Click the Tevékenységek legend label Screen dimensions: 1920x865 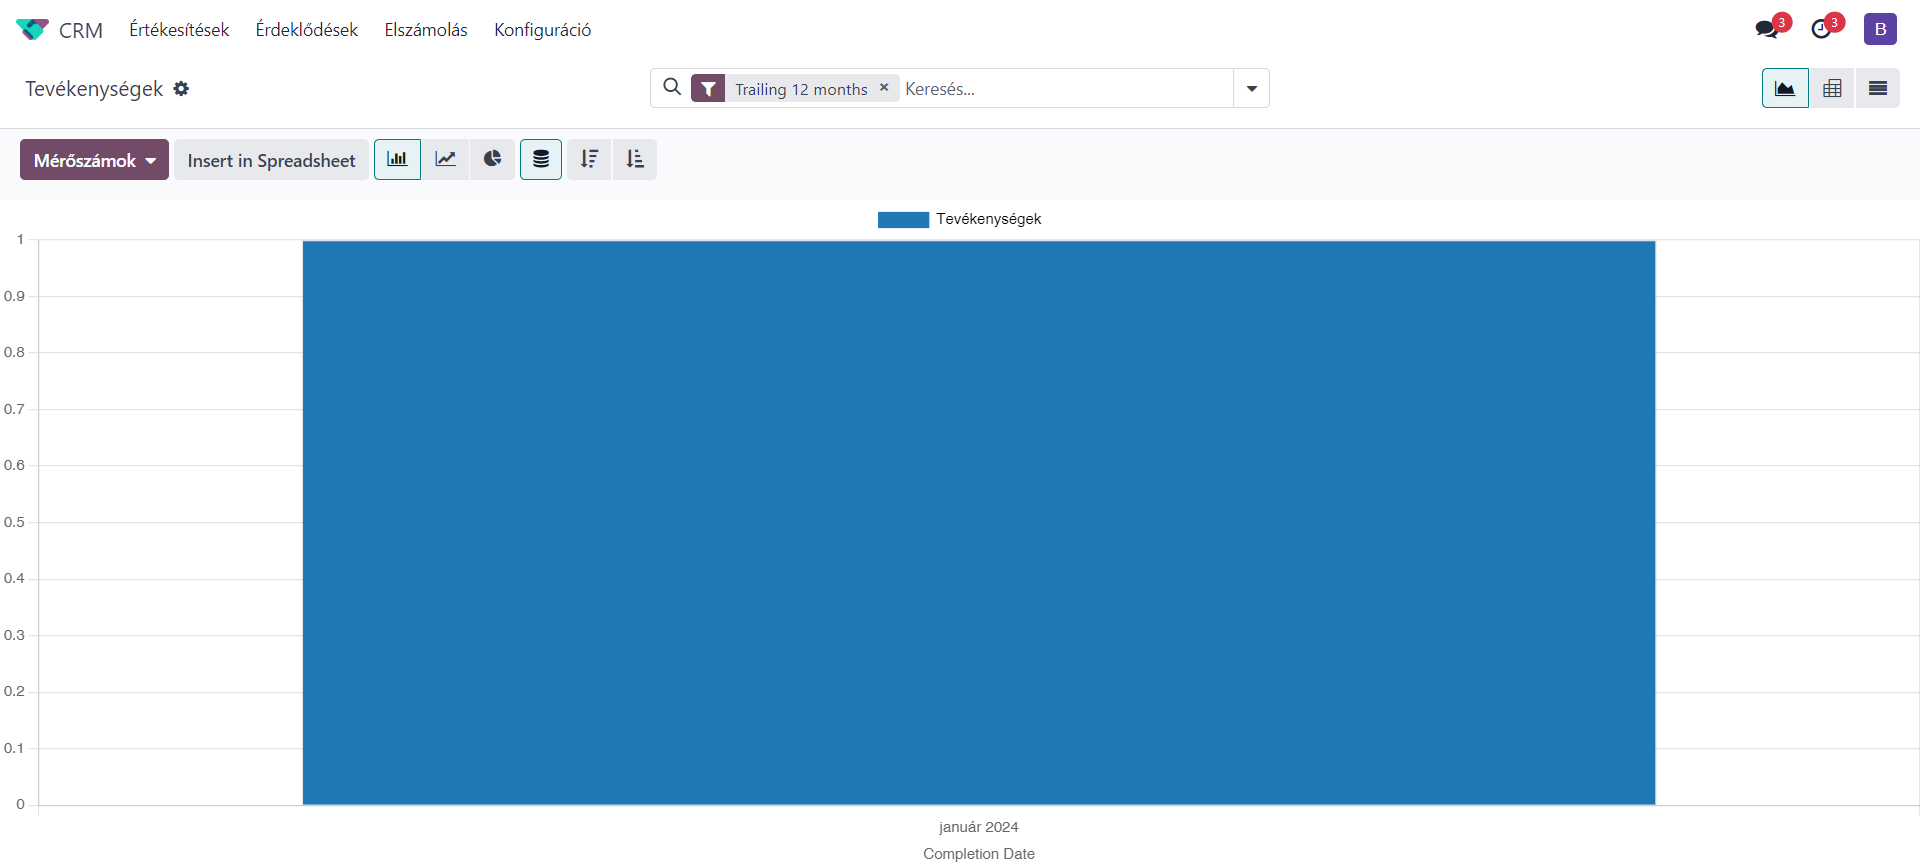click(x=989, y=219)
